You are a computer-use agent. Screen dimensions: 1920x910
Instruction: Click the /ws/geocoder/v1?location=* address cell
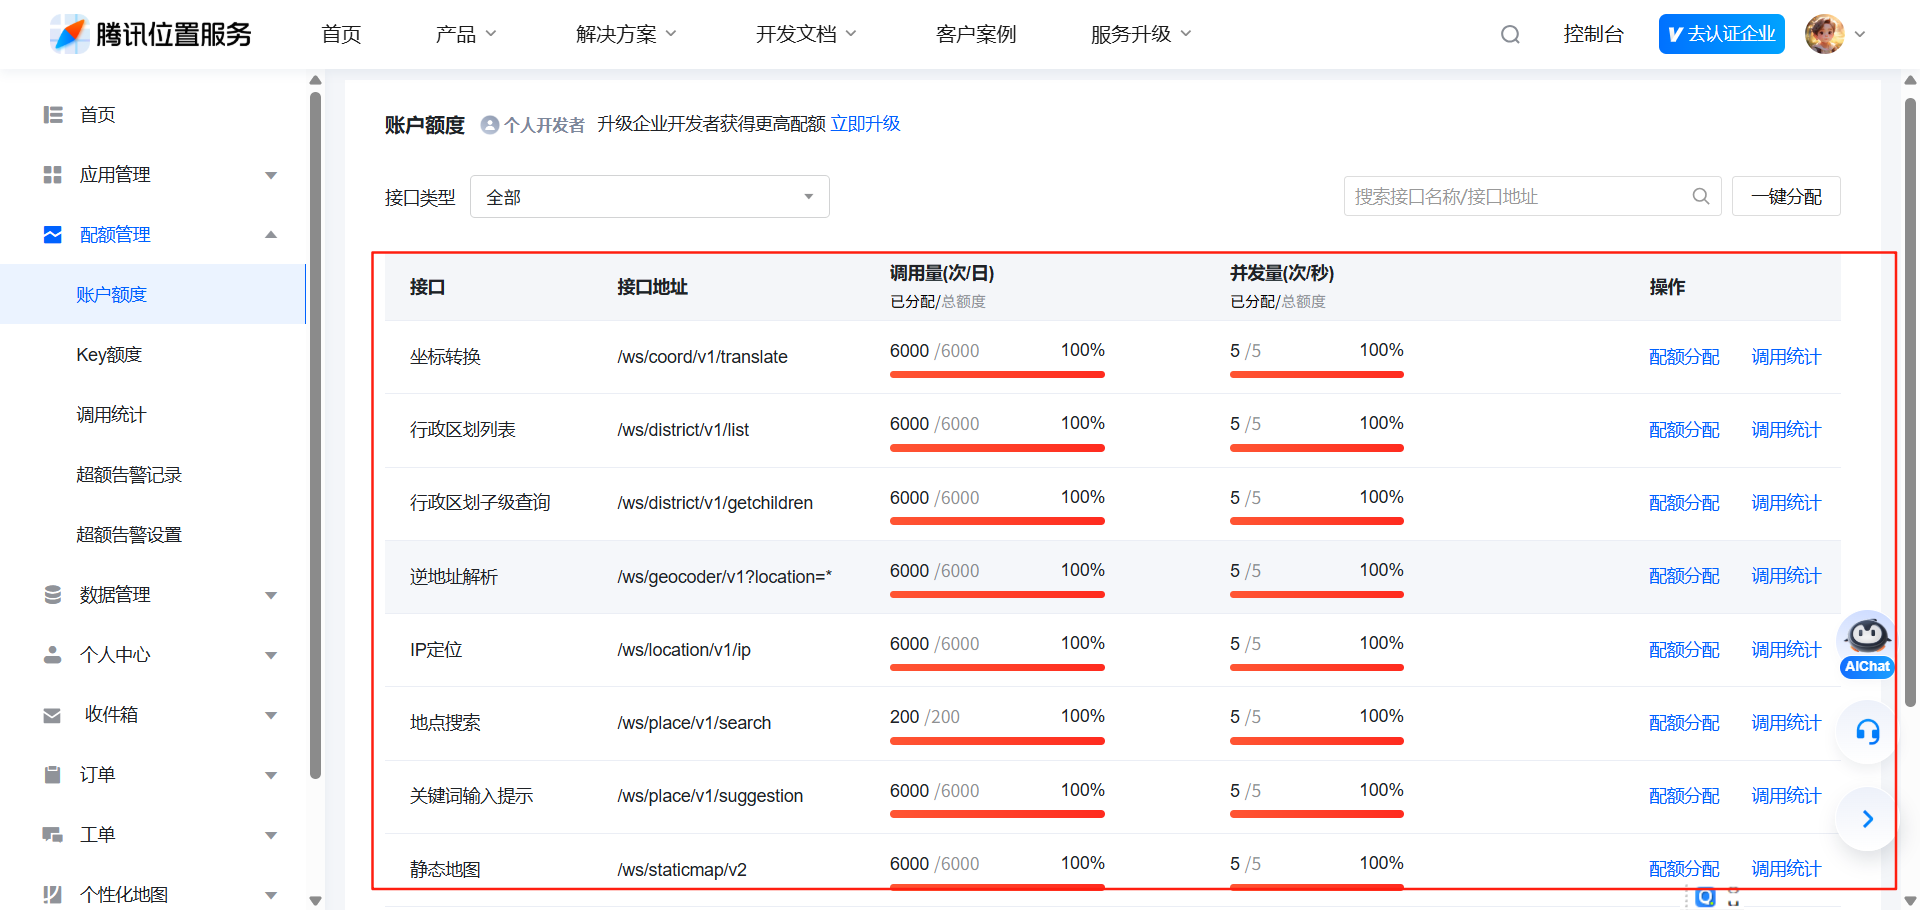click(724, 577)
